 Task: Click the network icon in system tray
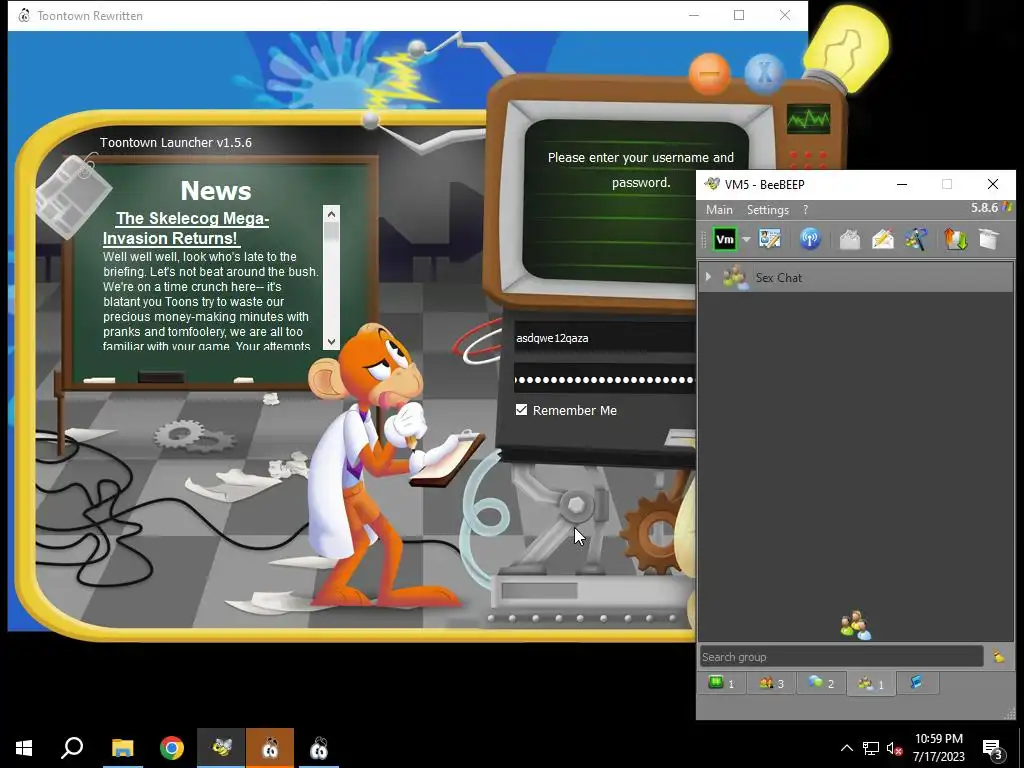(871, 748)
